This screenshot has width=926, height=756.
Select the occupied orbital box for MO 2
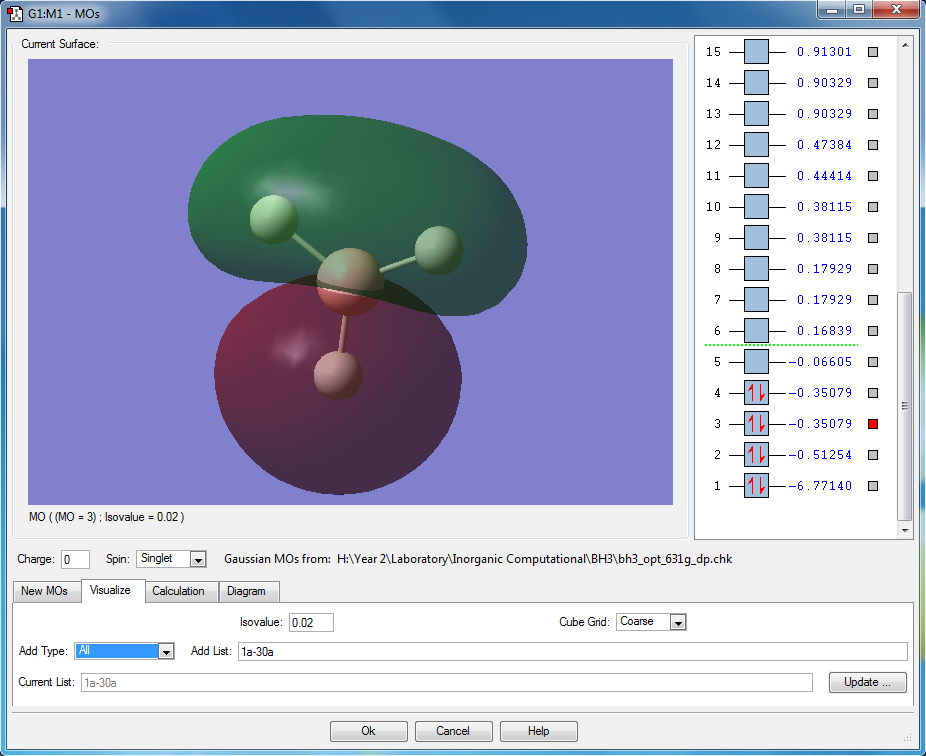point(756,455)
